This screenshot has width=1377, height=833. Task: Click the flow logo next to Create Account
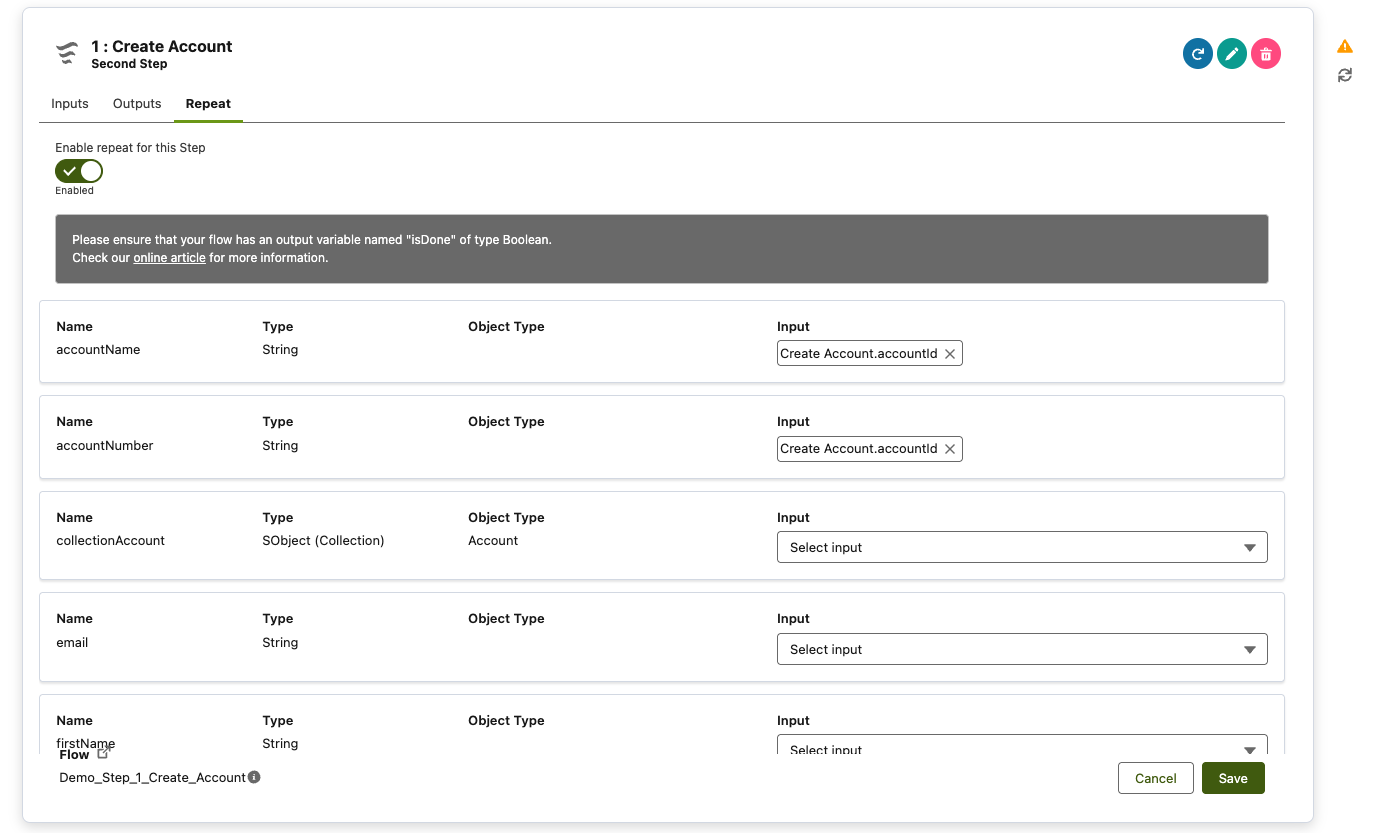67,54
